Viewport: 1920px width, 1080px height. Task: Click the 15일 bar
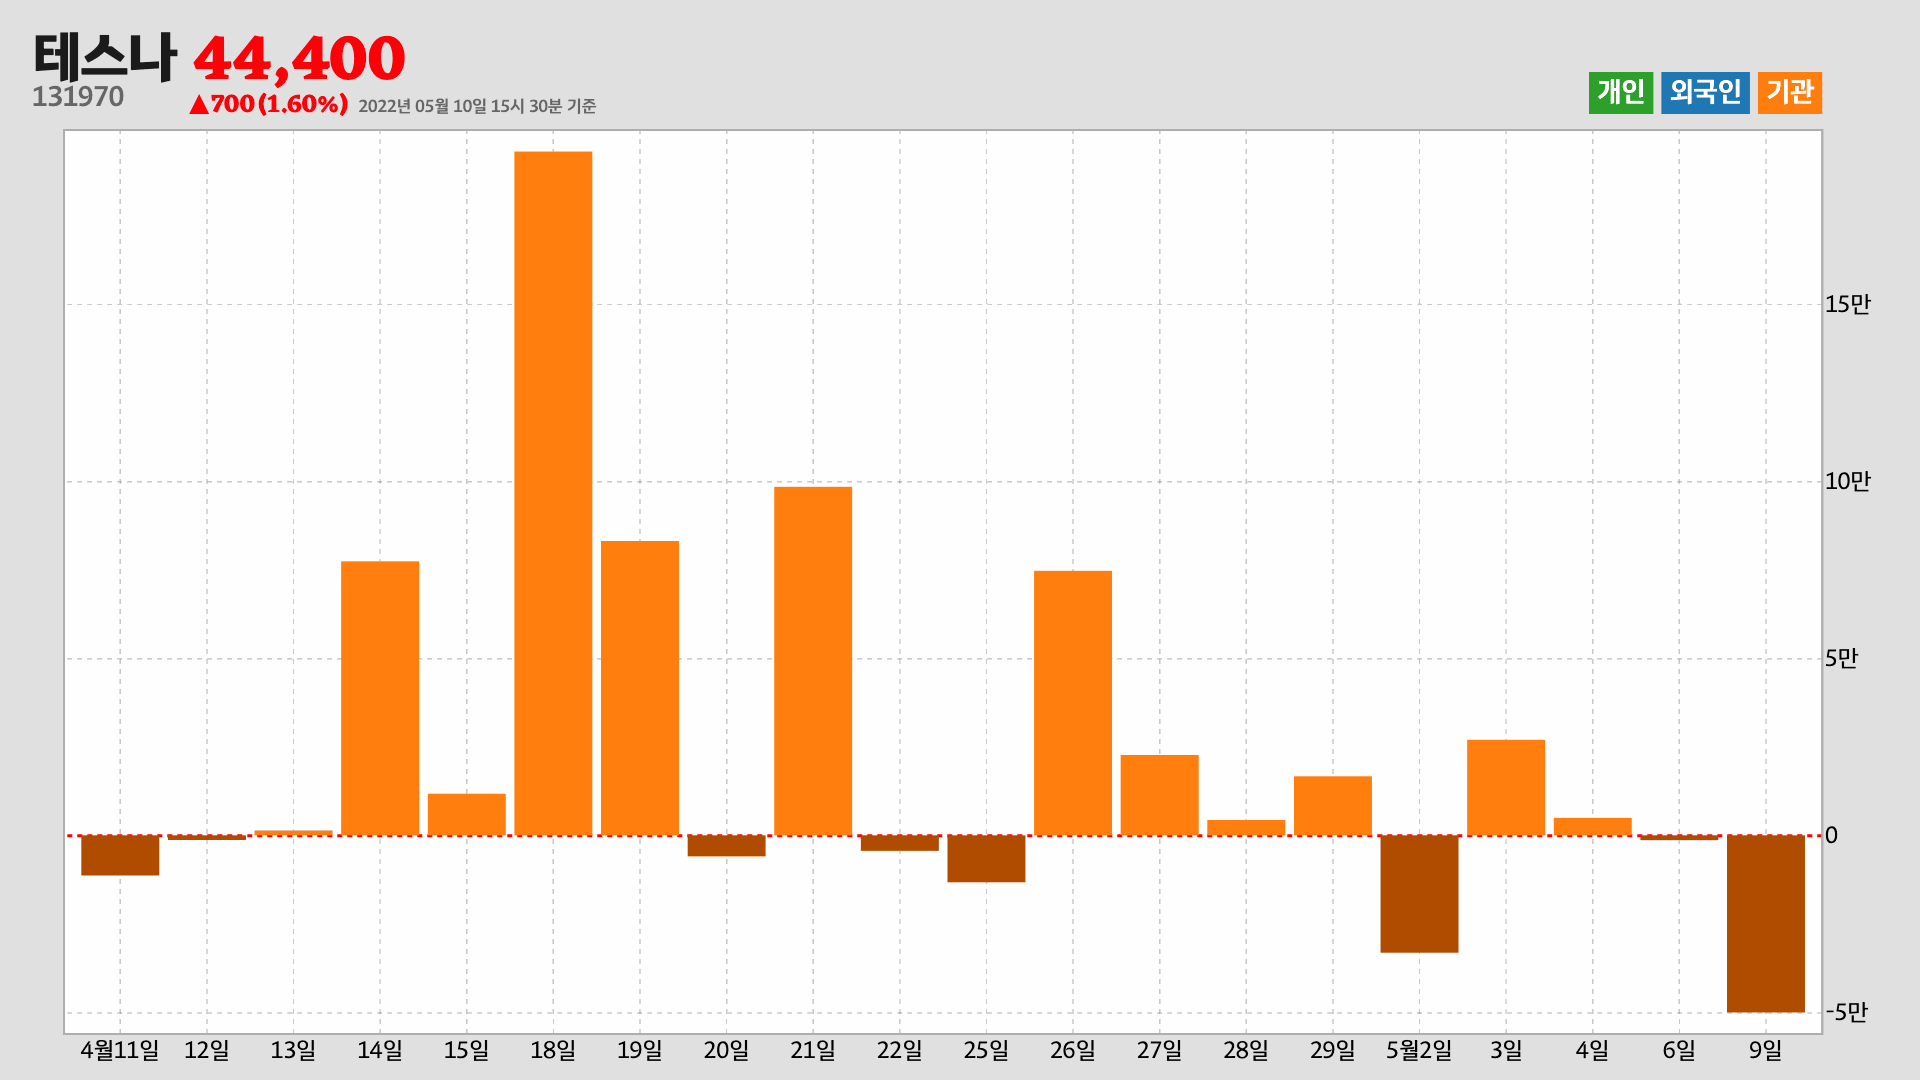[x=467, y=814]
